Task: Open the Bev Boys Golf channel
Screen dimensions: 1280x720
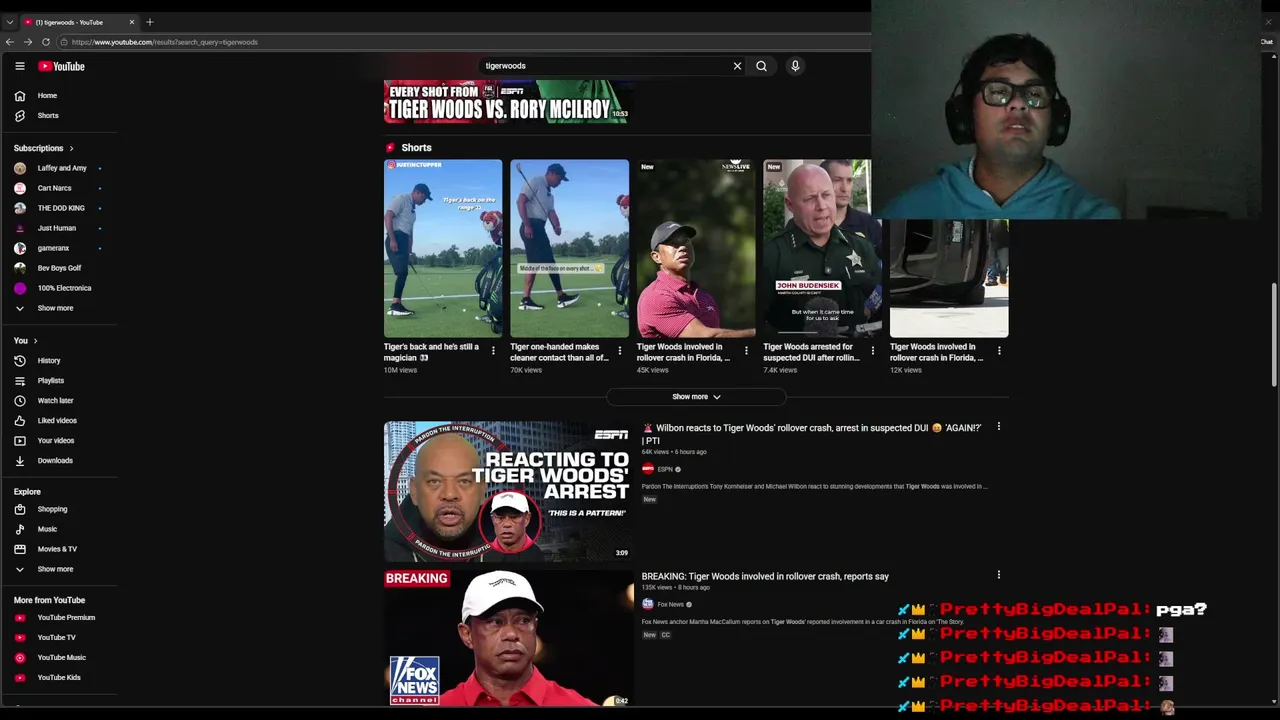Action: (x=59, y=268)
